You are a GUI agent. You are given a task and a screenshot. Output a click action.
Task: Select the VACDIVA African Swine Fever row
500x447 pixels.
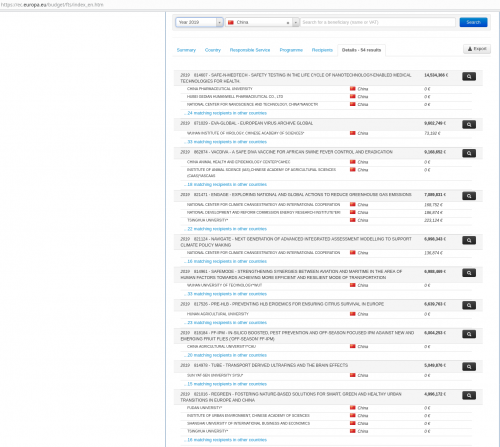tap(328, 152)
